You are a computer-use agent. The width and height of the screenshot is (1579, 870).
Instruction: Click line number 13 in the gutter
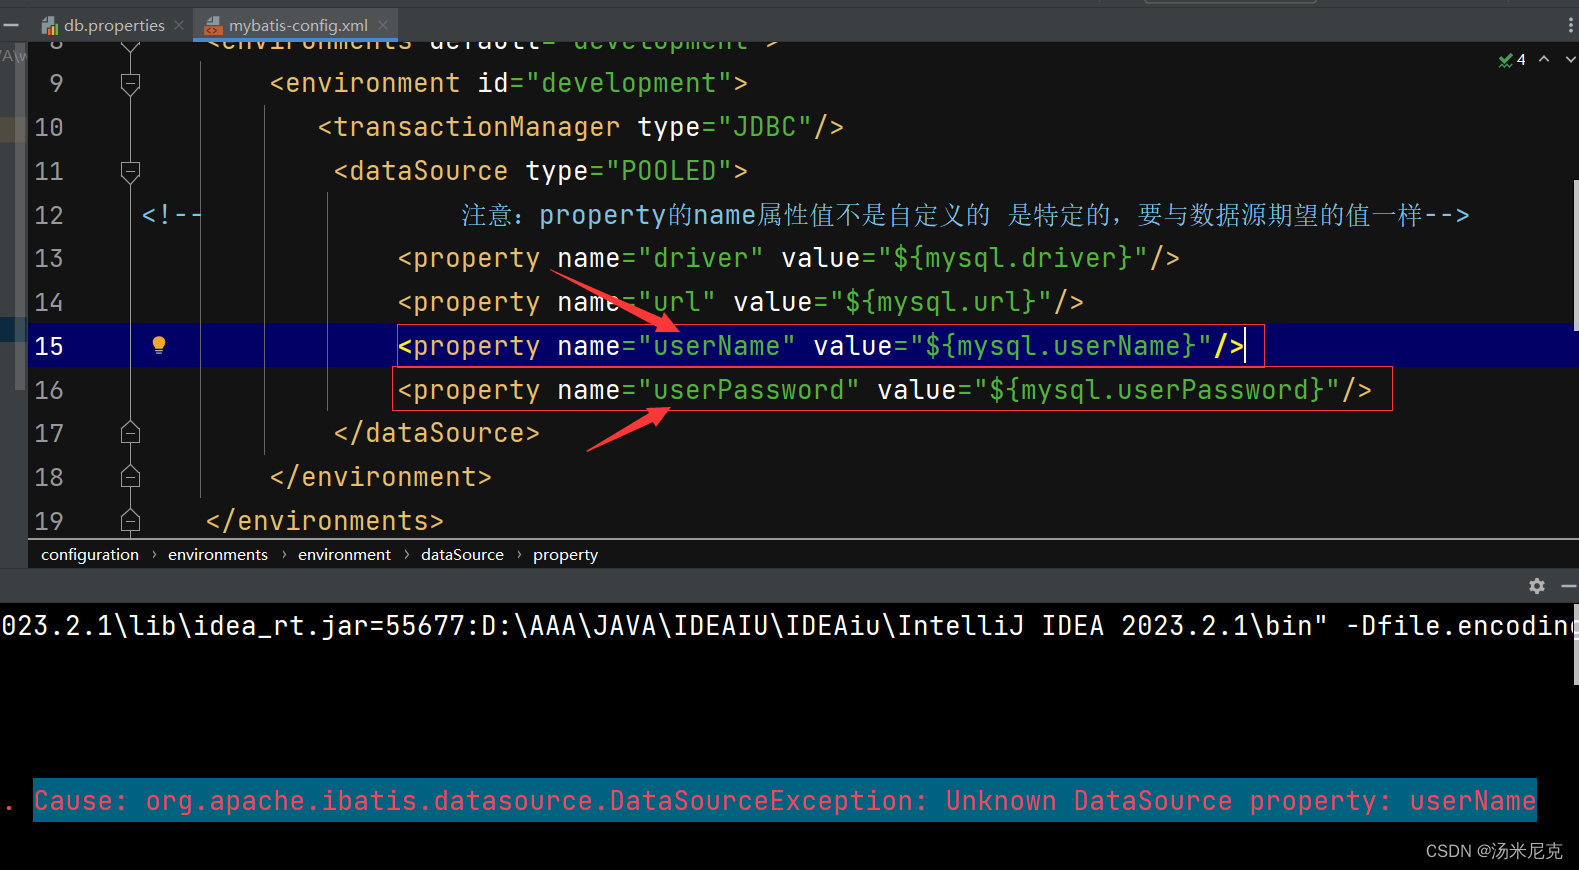tap(49, 258)
